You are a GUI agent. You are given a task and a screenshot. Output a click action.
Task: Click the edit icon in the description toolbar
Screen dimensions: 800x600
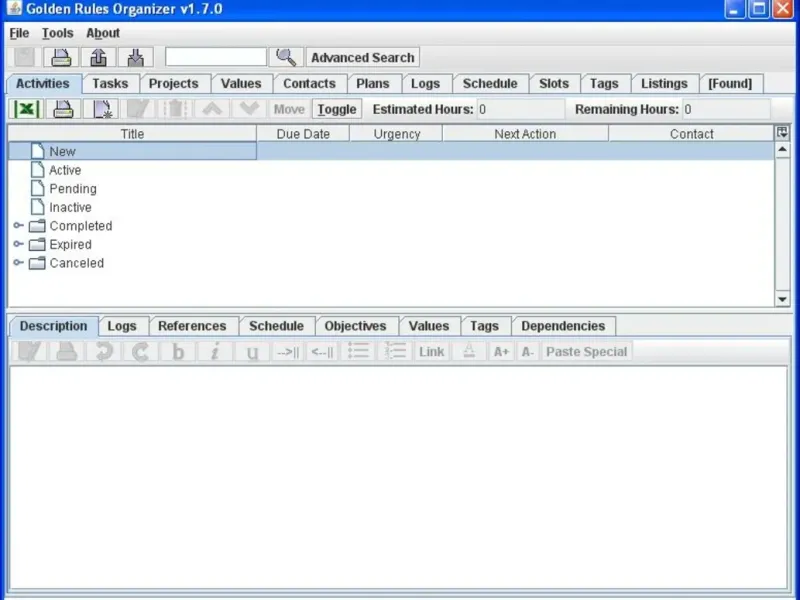[x=29, y=352]
